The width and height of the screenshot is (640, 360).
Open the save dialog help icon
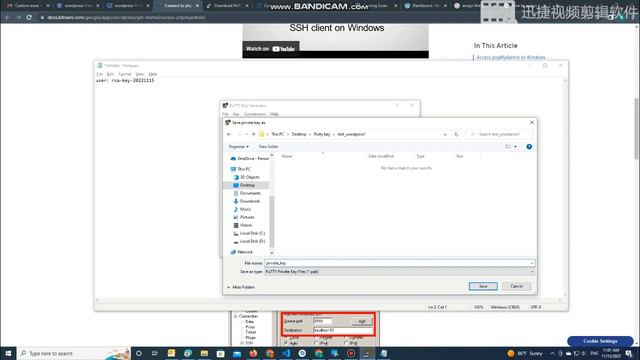[x=529, y=147]
